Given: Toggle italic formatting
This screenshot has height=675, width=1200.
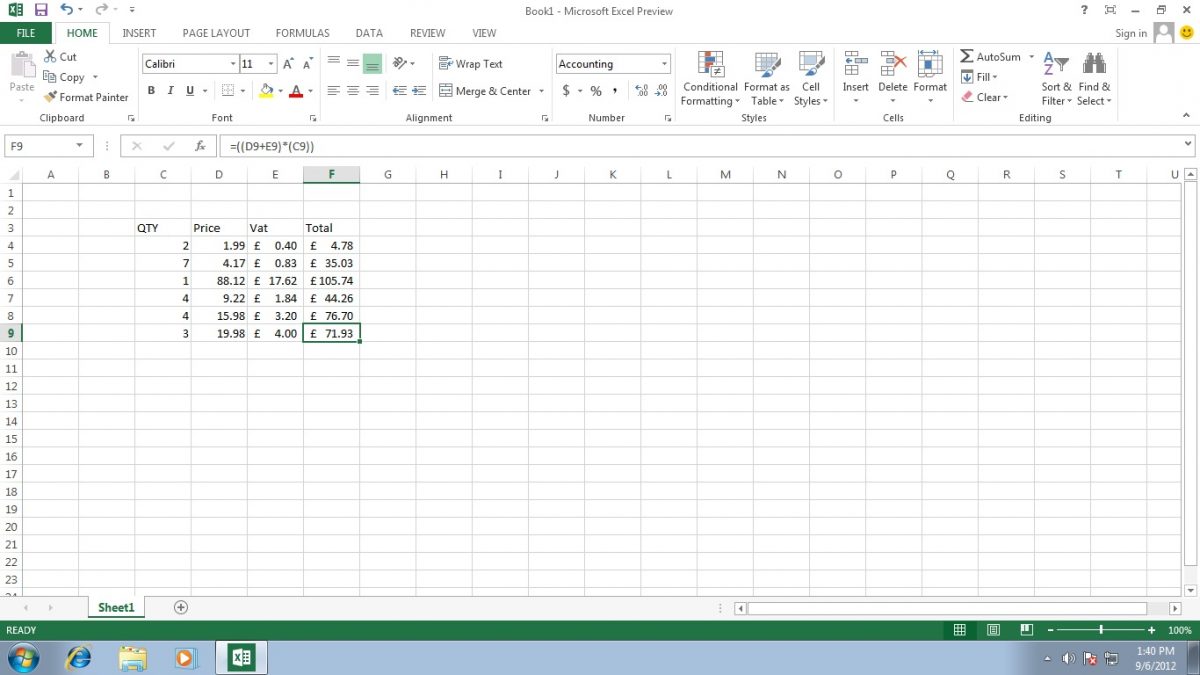Looking at the screenshot, I should coord(170,90).
